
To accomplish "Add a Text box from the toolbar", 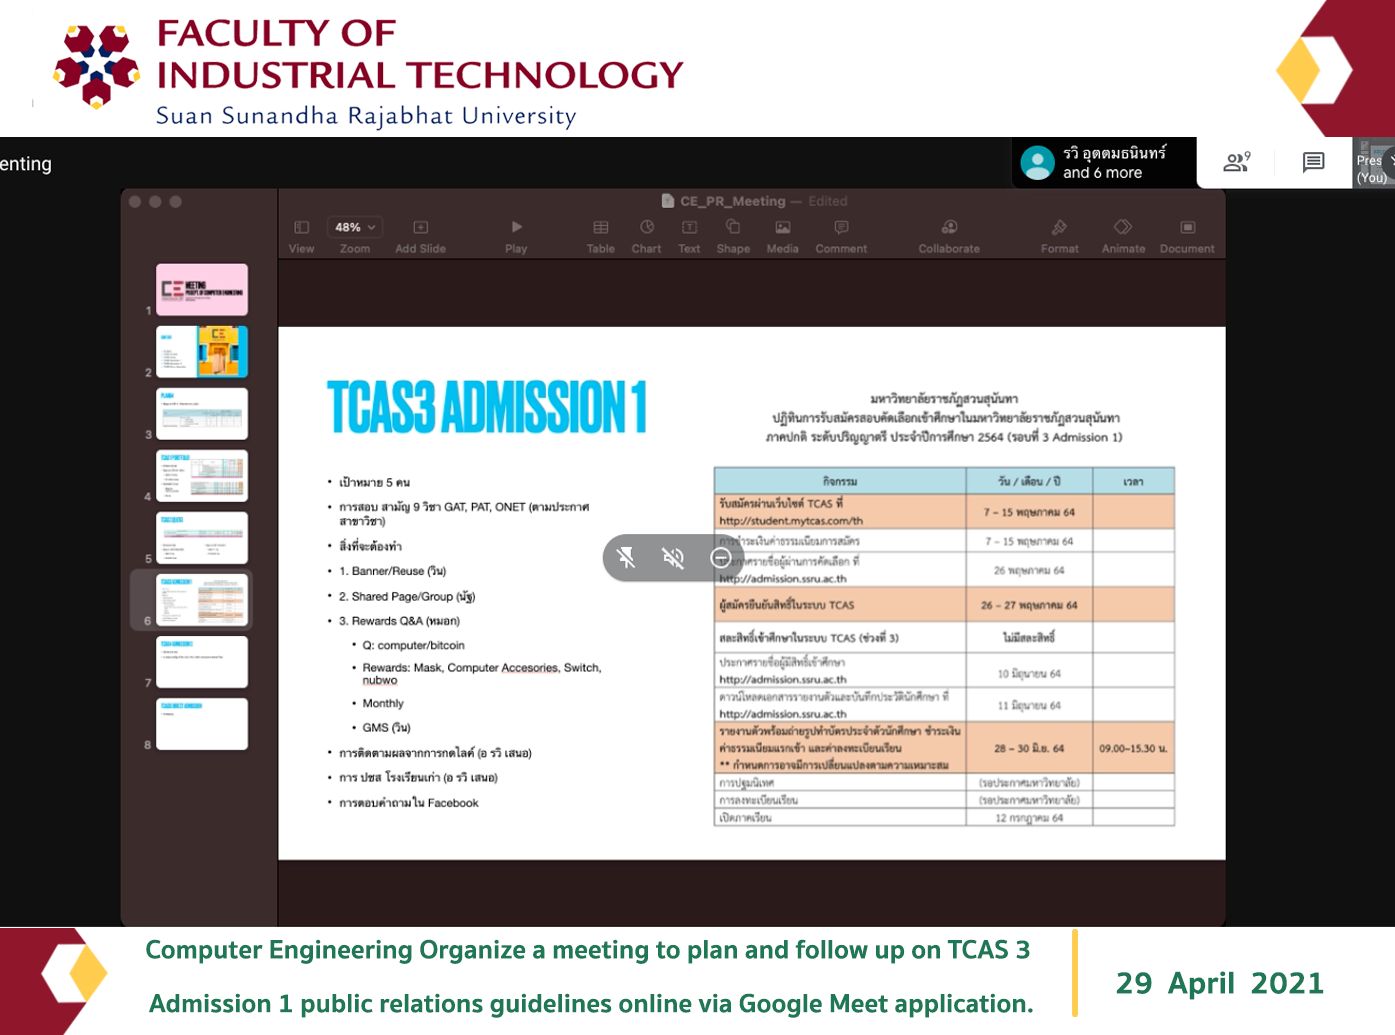I will [689, 228].
